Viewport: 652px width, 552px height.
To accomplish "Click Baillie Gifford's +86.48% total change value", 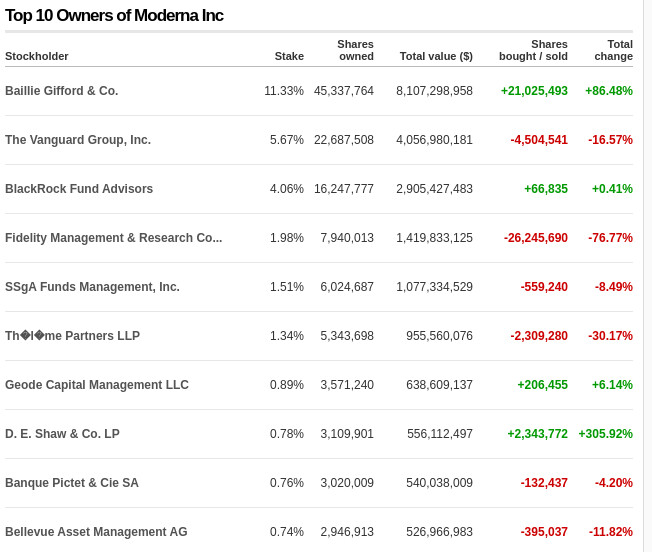I will 608,91.
